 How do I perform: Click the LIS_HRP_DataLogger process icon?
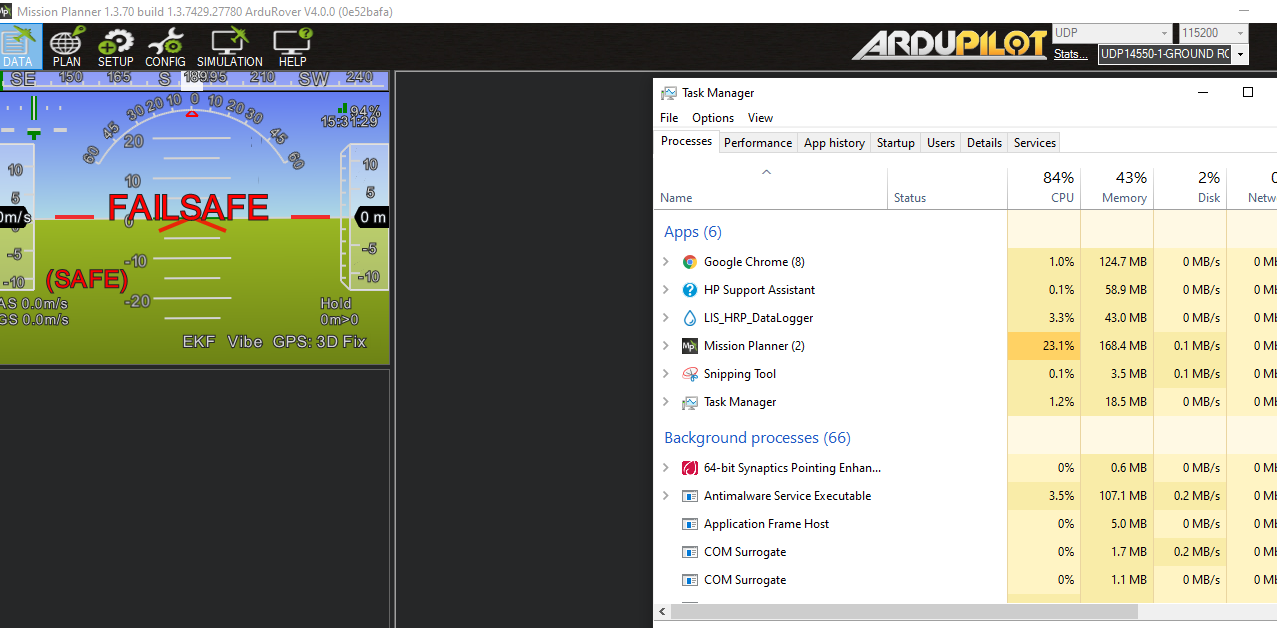[x=690, y=318]
